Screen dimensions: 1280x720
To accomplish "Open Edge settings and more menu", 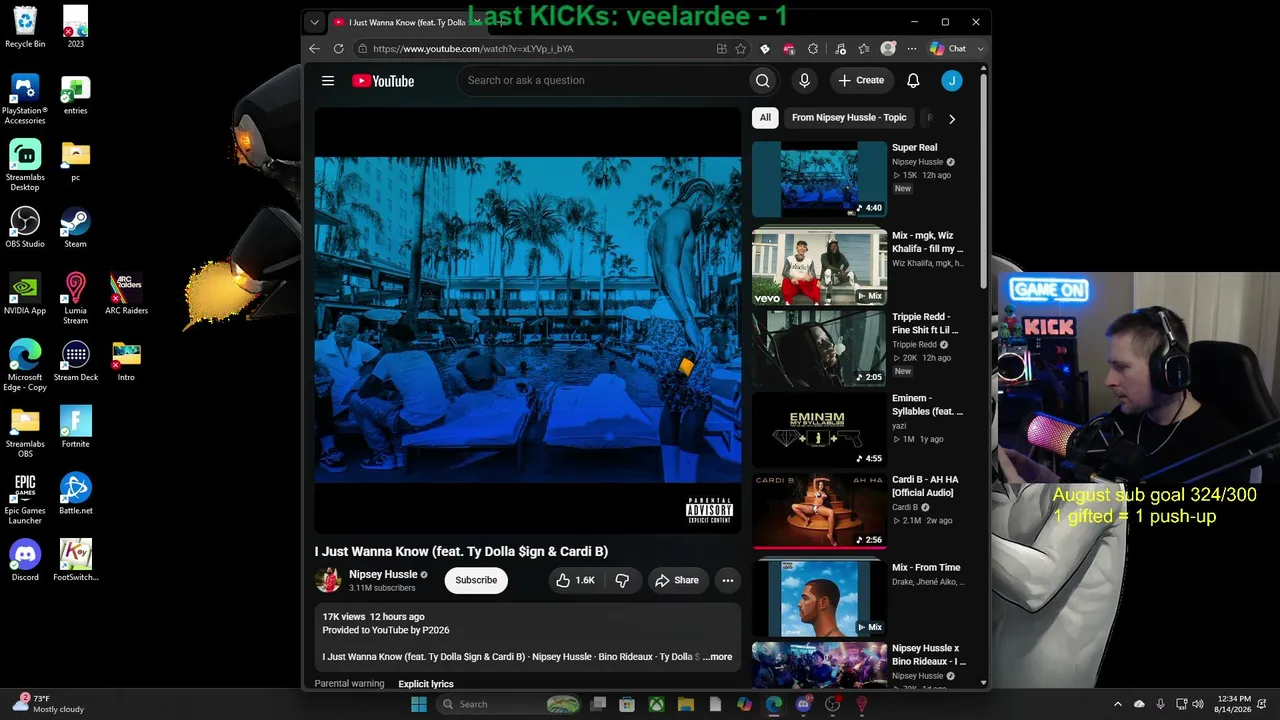I will (x=912, y=48).
